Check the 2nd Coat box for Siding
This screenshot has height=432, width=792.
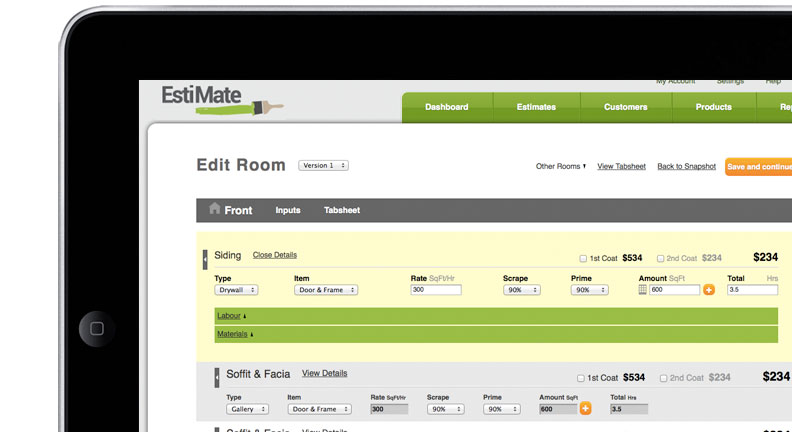click(x=662, y=258)
